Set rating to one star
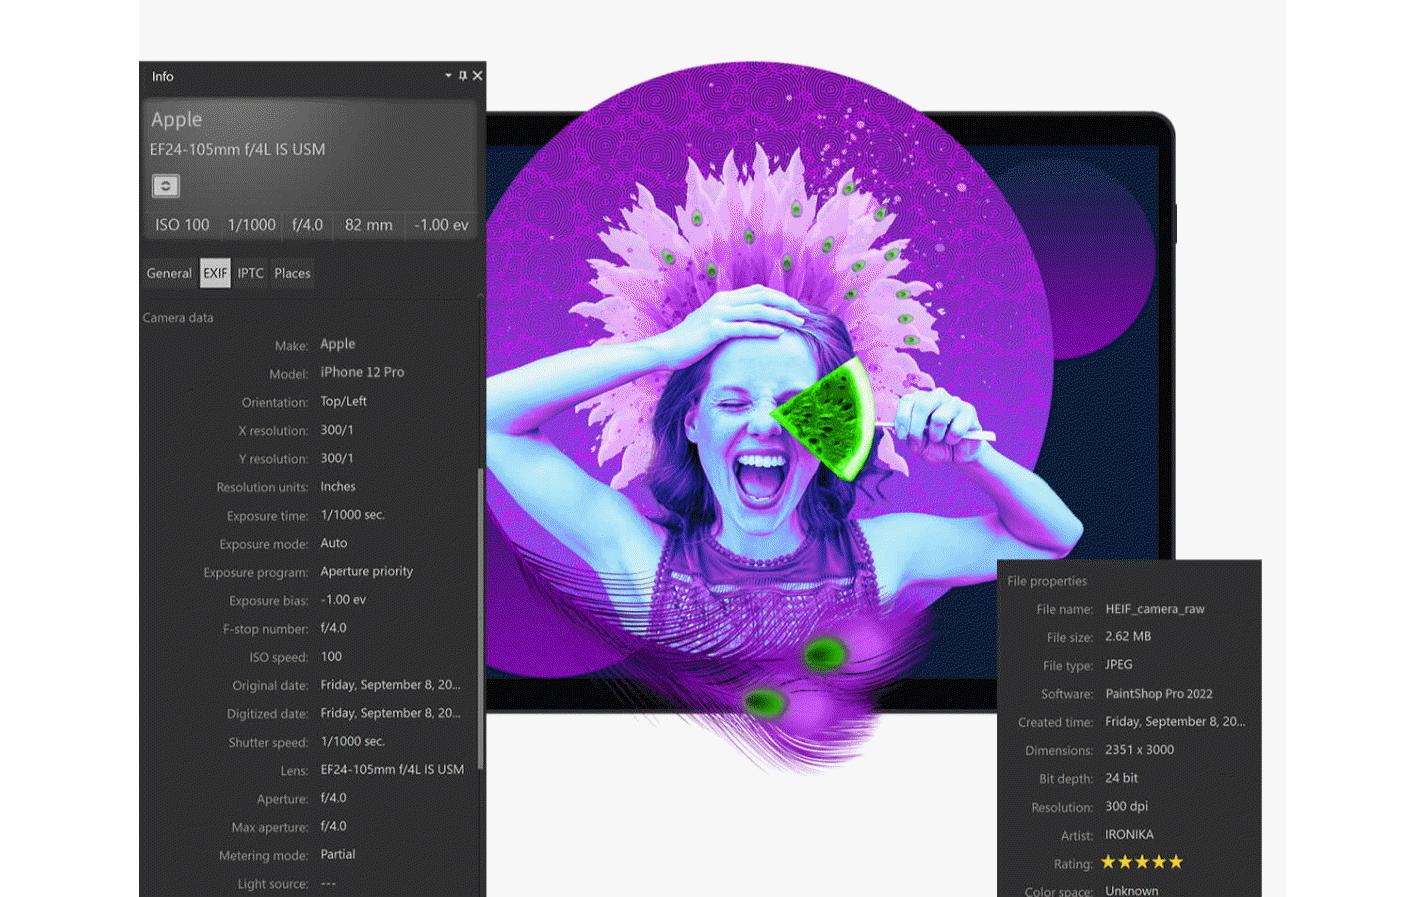1425x897 pixels. [1108, 862]
